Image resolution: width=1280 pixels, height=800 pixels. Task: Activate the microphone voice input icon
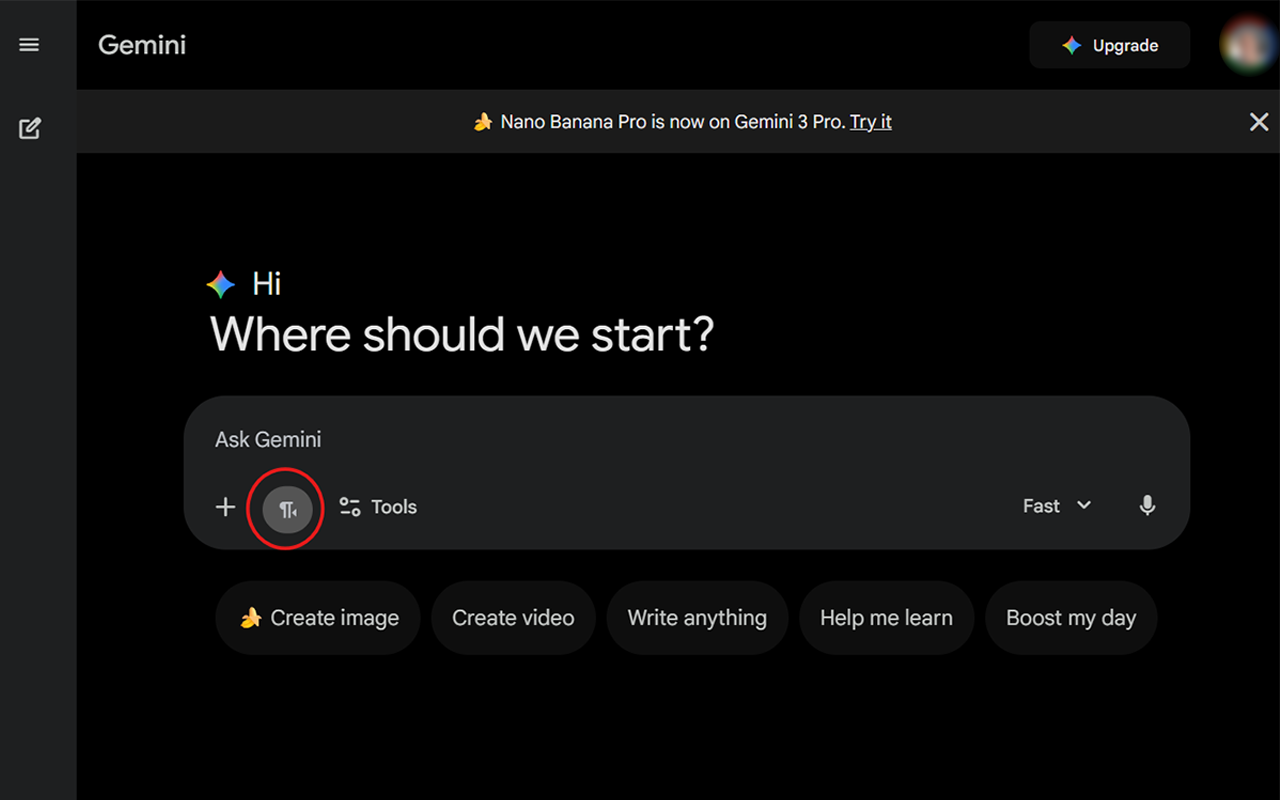(x=1147, y=506)
